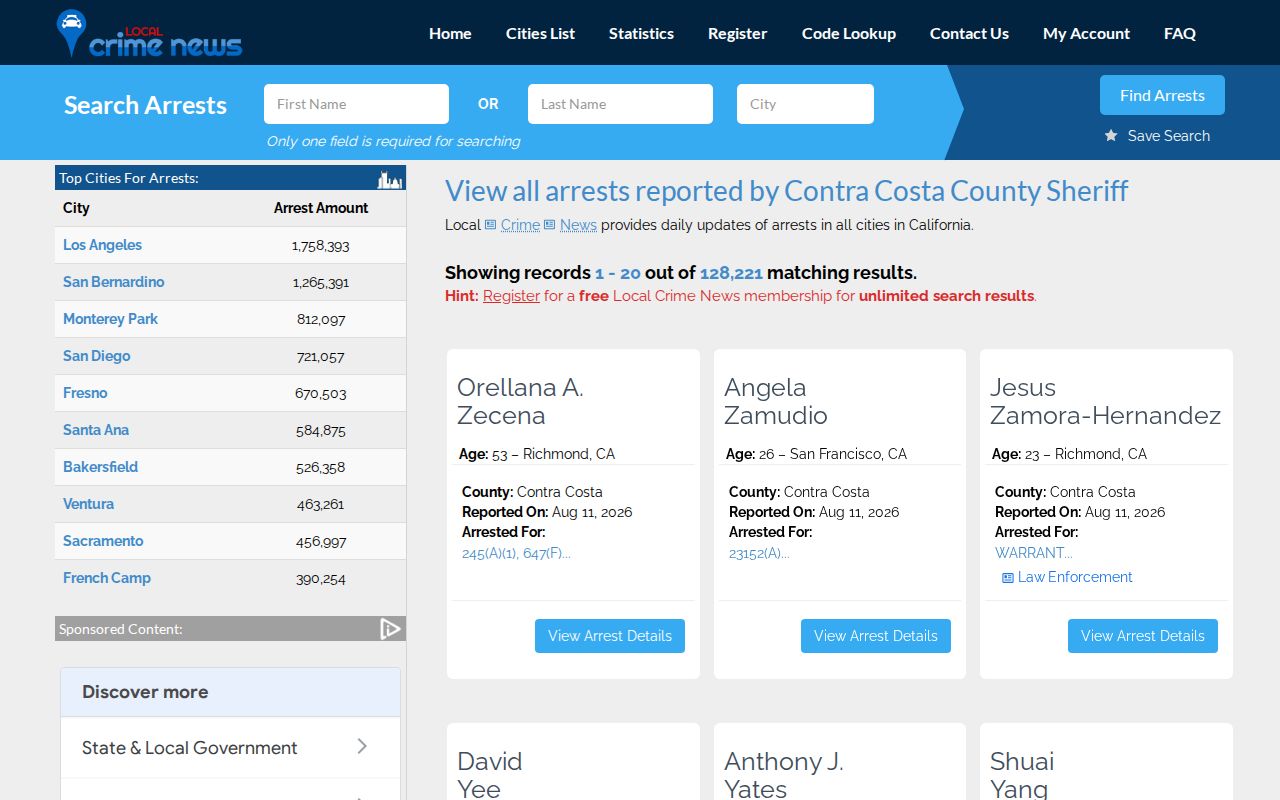The width and height of the screenshot is (1280, 800).
Task: Open San Bernardino city arrests
Action: (x=113, y=282)
